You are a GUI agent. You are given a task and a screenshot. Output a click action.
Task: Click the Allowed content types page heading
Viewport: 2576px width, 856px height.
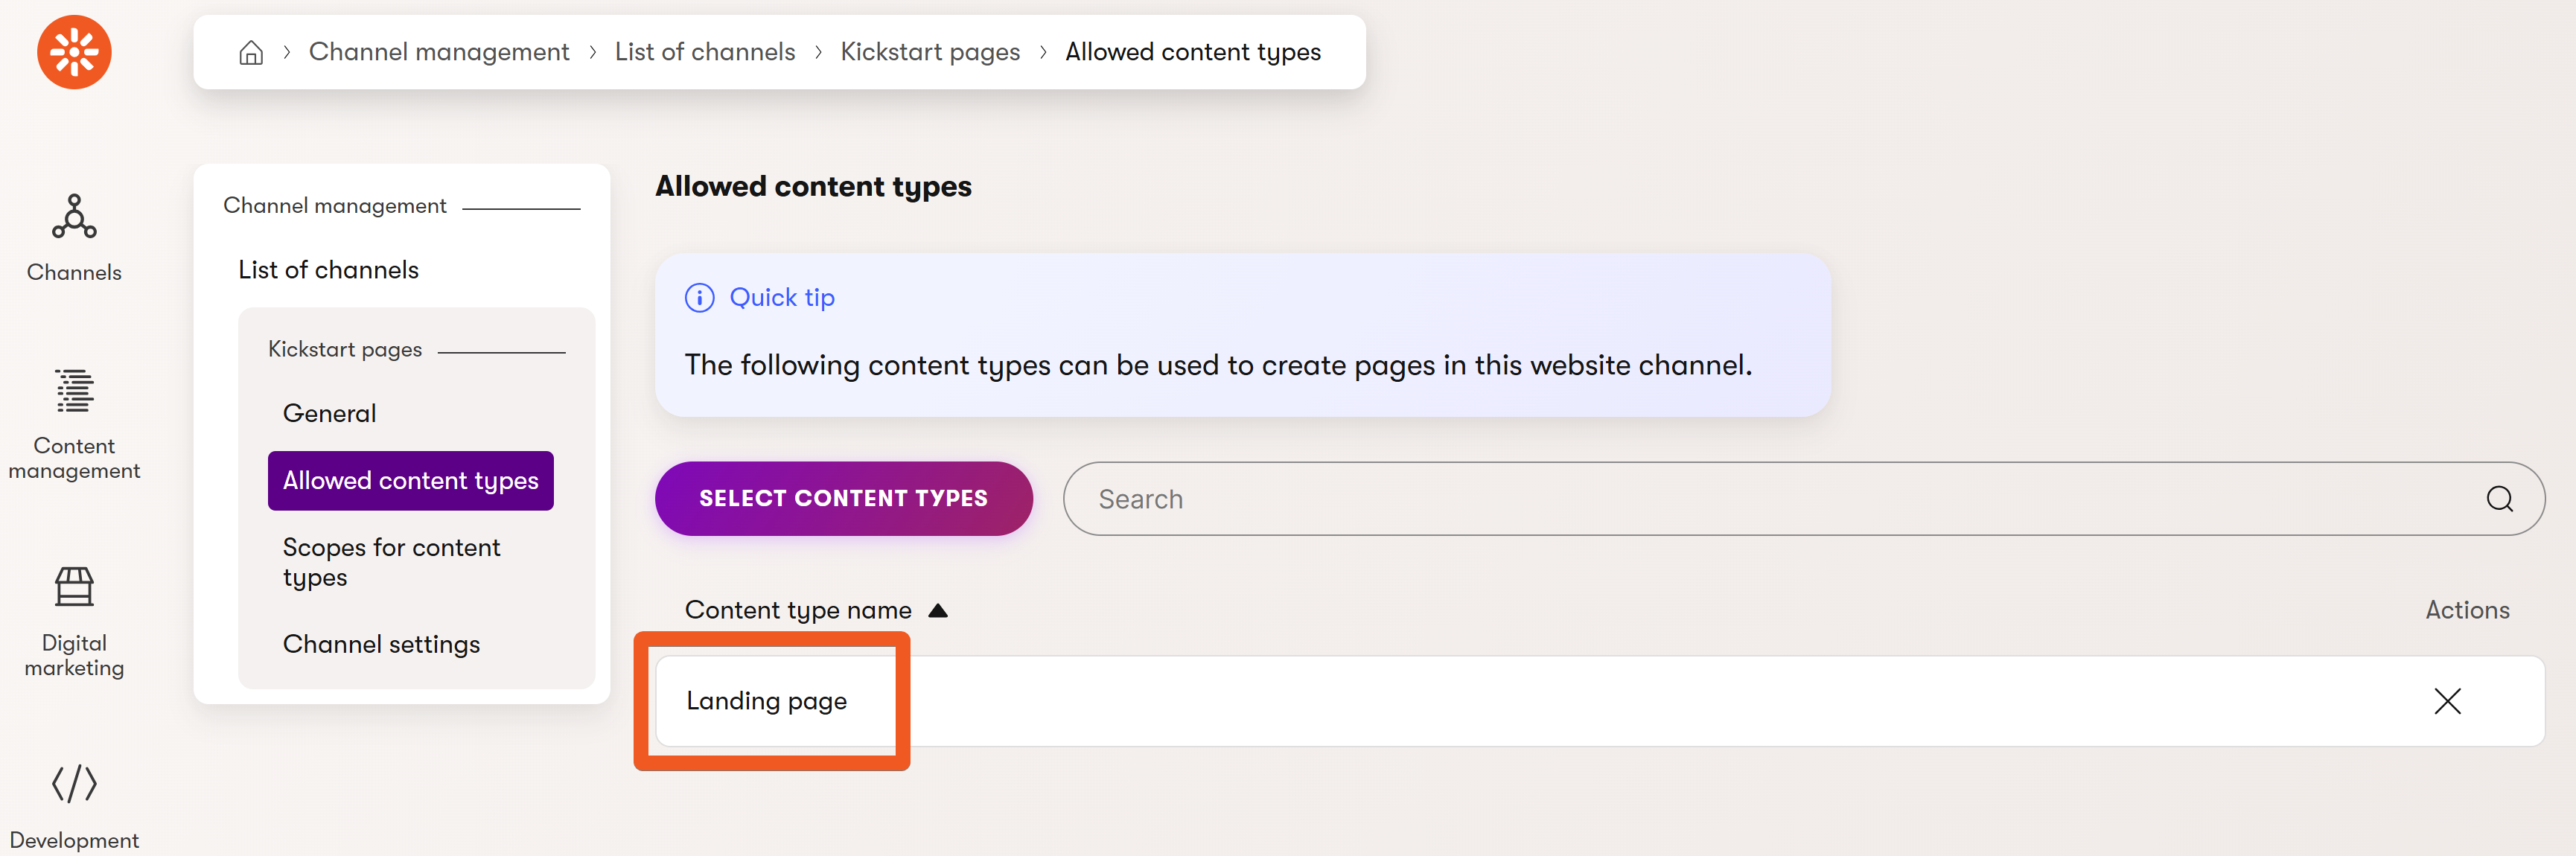(812, 187)
